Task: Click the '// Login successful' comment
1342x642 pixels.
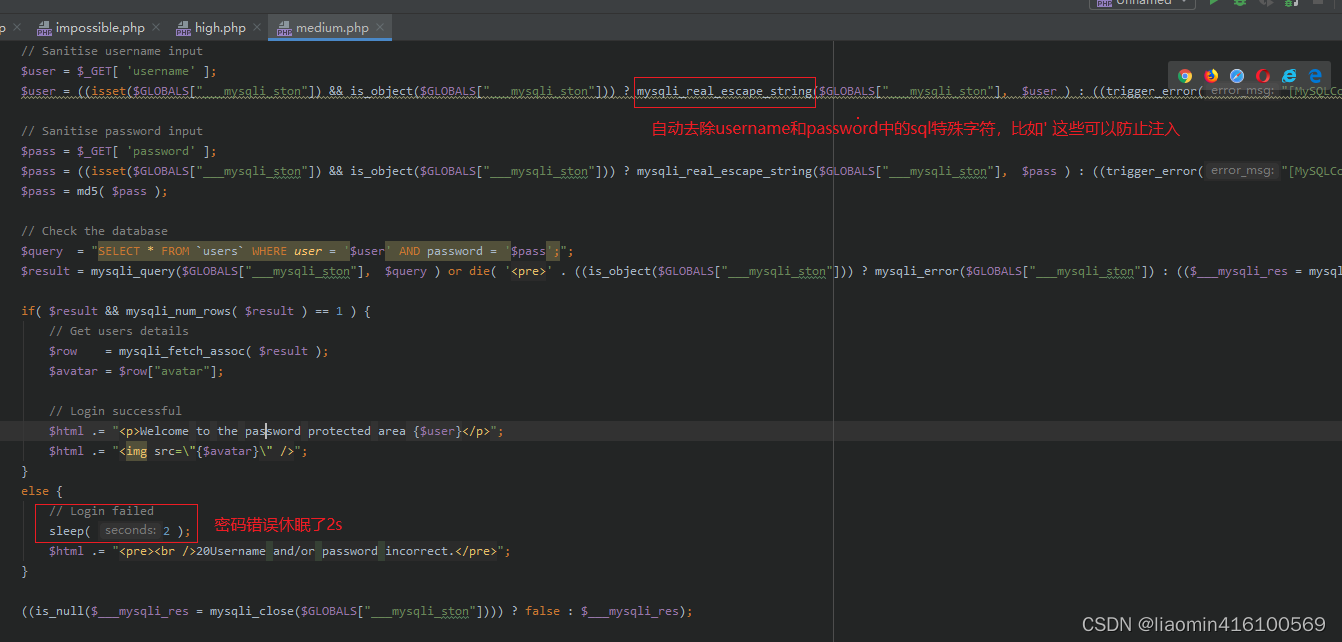Action: 115,411
